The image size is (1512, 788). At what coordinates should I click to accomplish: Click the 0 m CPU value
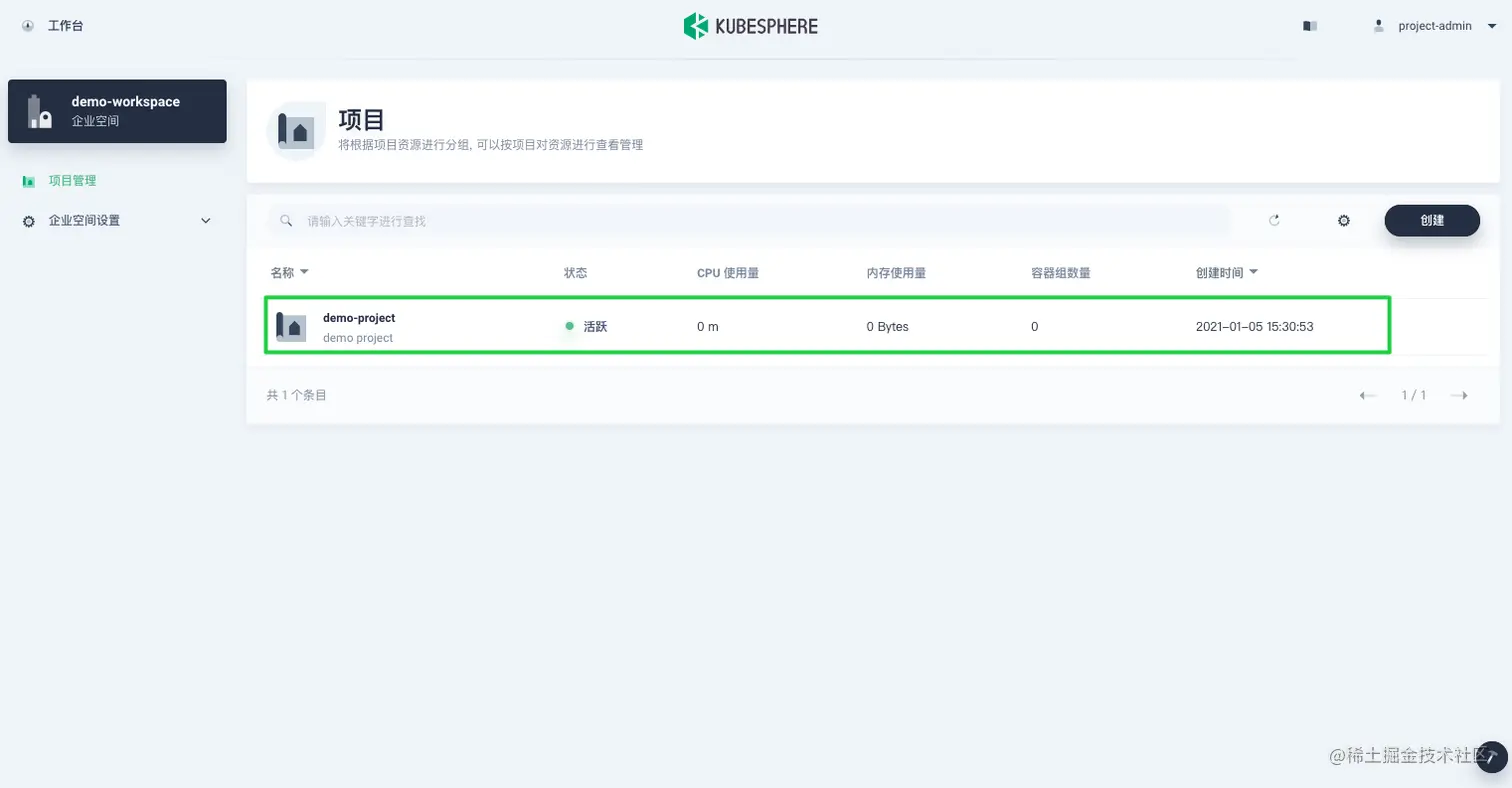708,327
